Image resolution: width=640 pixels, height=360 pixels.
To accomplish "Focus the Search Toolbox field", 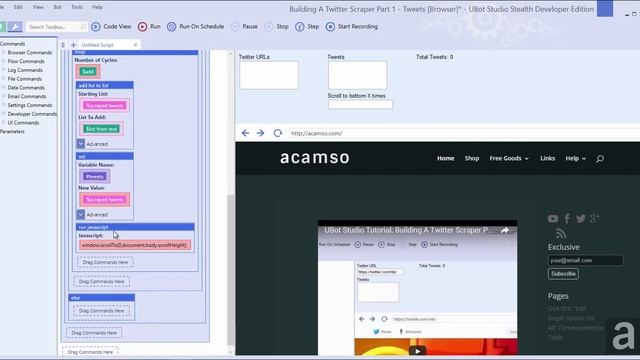I will (x=56, y=27).
